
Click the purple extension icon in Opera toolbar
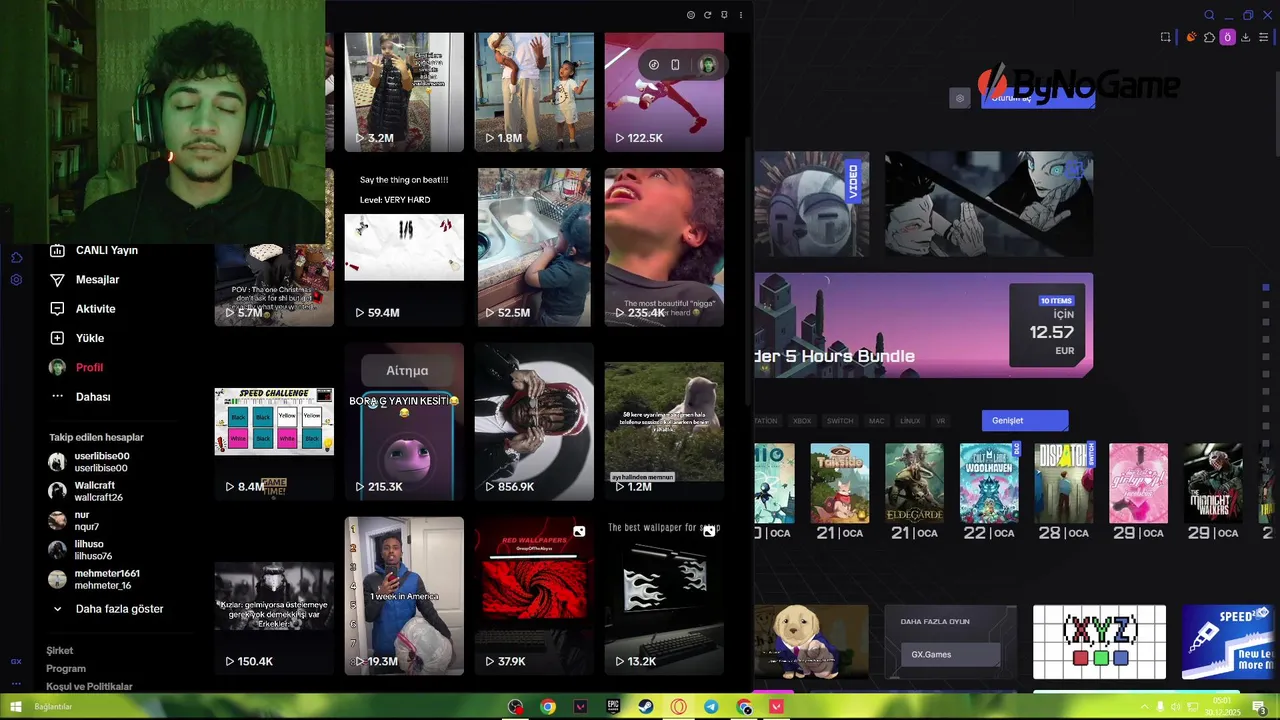pos(1227,37)
